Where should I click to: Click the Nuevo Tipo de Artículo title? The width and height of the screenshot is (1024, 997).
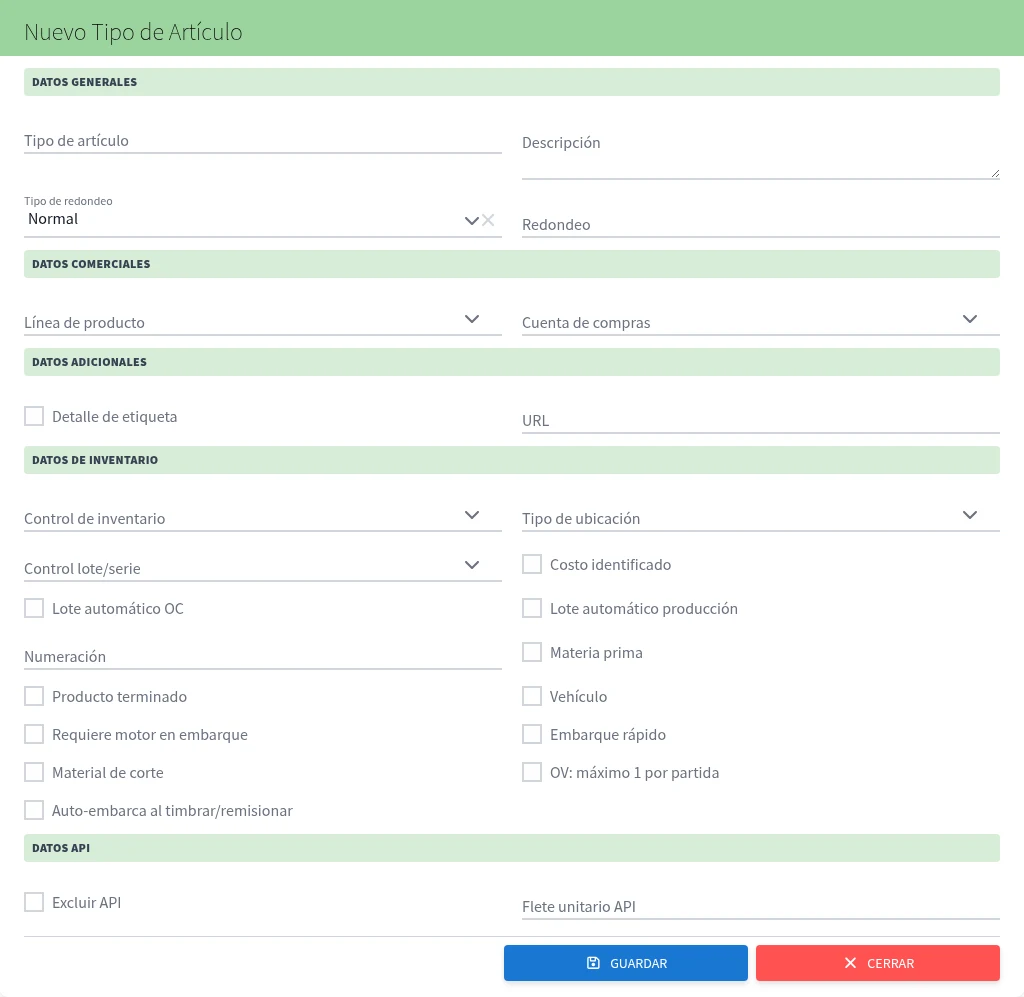click(x=133, y=32)
